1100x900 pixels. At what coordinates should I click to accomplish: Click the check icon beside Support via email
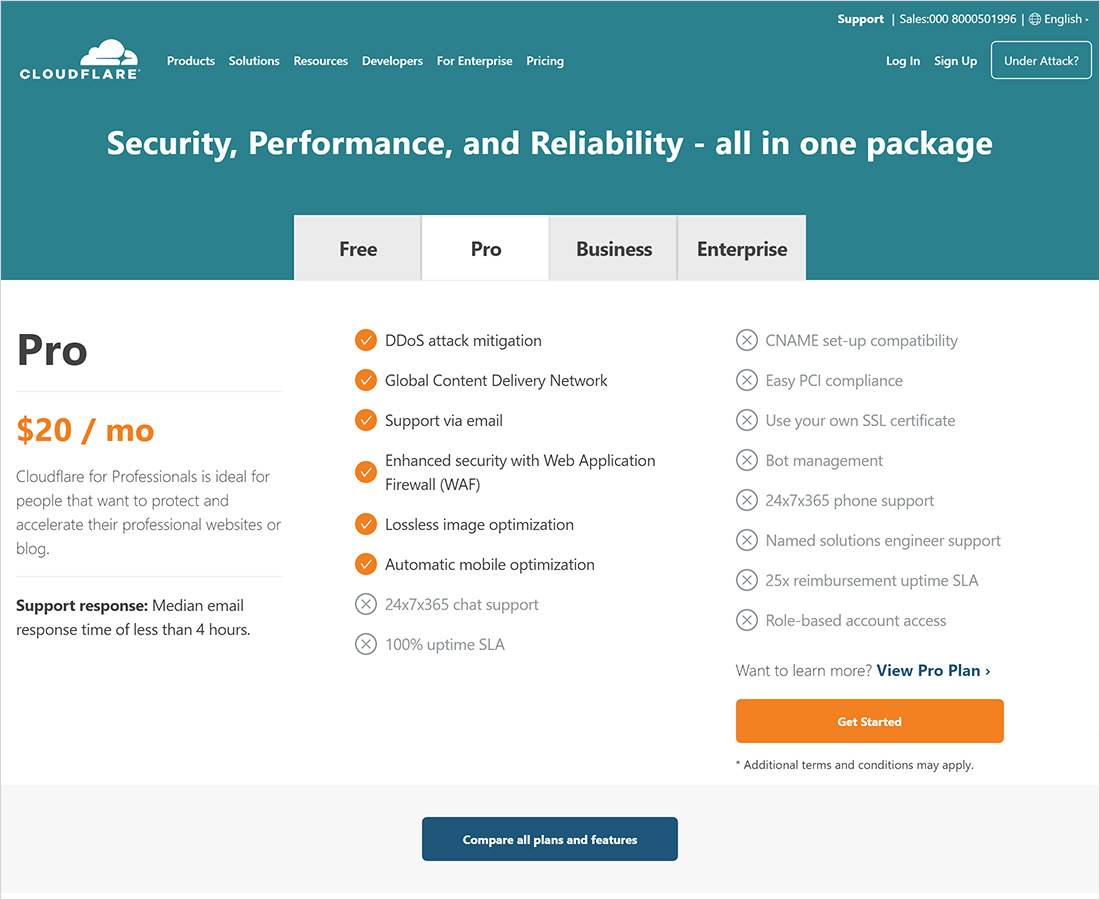point(366,421)
